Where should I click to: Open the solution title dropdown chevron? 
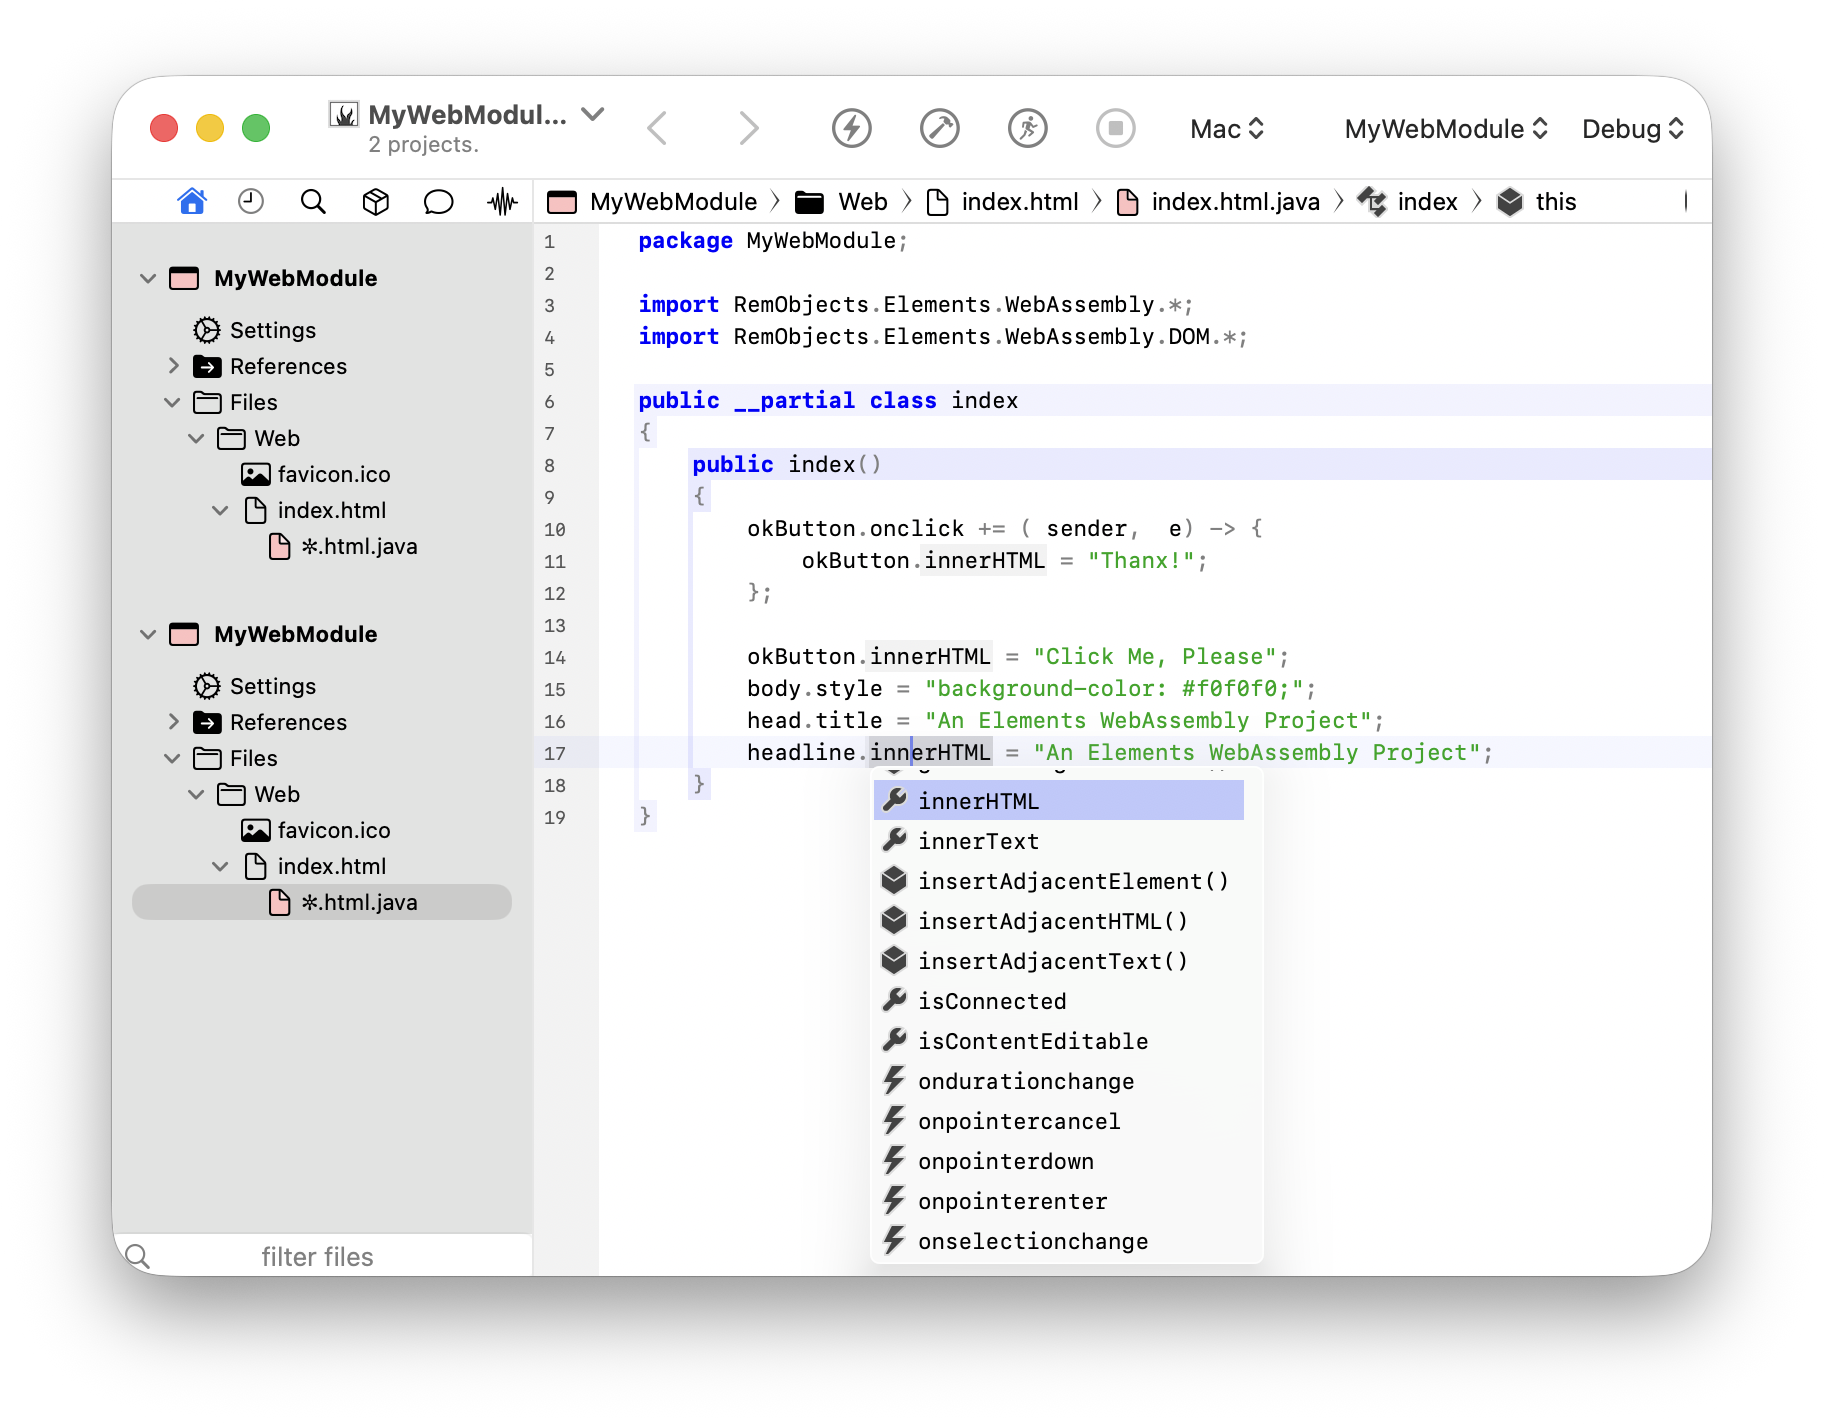593,114
